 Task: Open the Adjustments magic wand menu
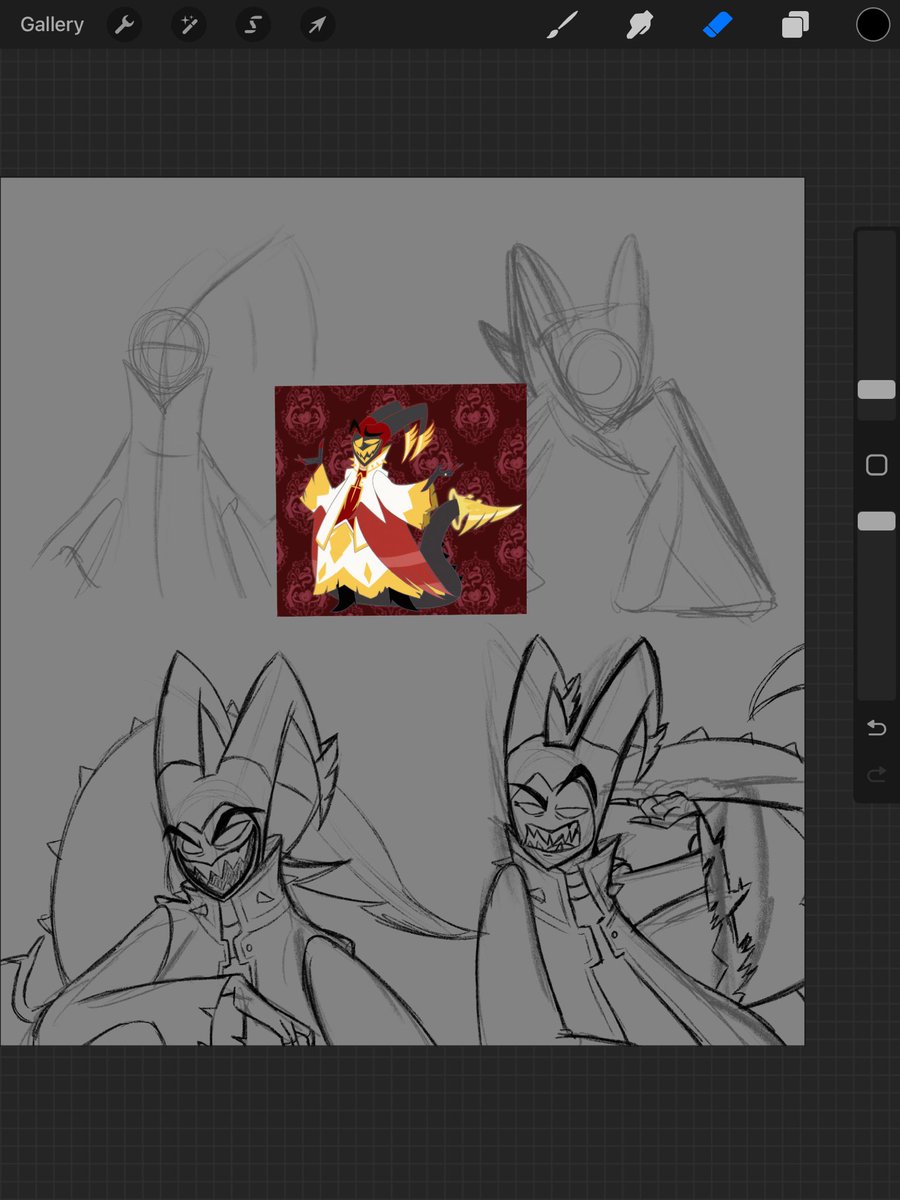[188, 25]
